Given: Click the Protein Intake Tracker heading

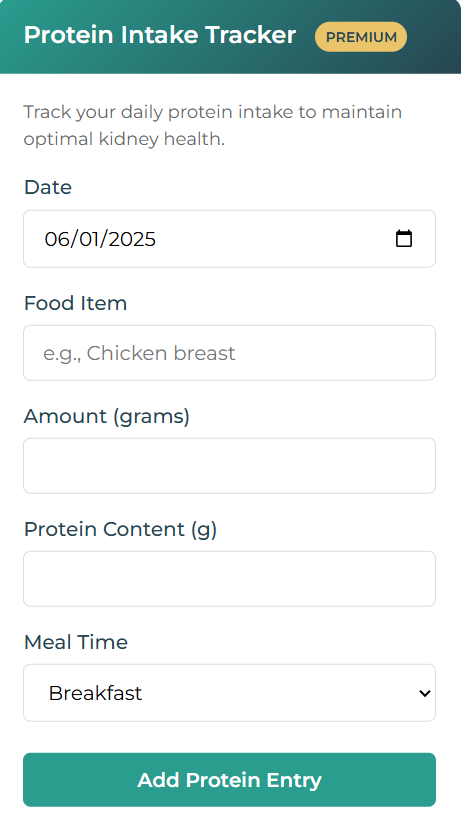Looking at the screenshot, I should tap(160, 35).
